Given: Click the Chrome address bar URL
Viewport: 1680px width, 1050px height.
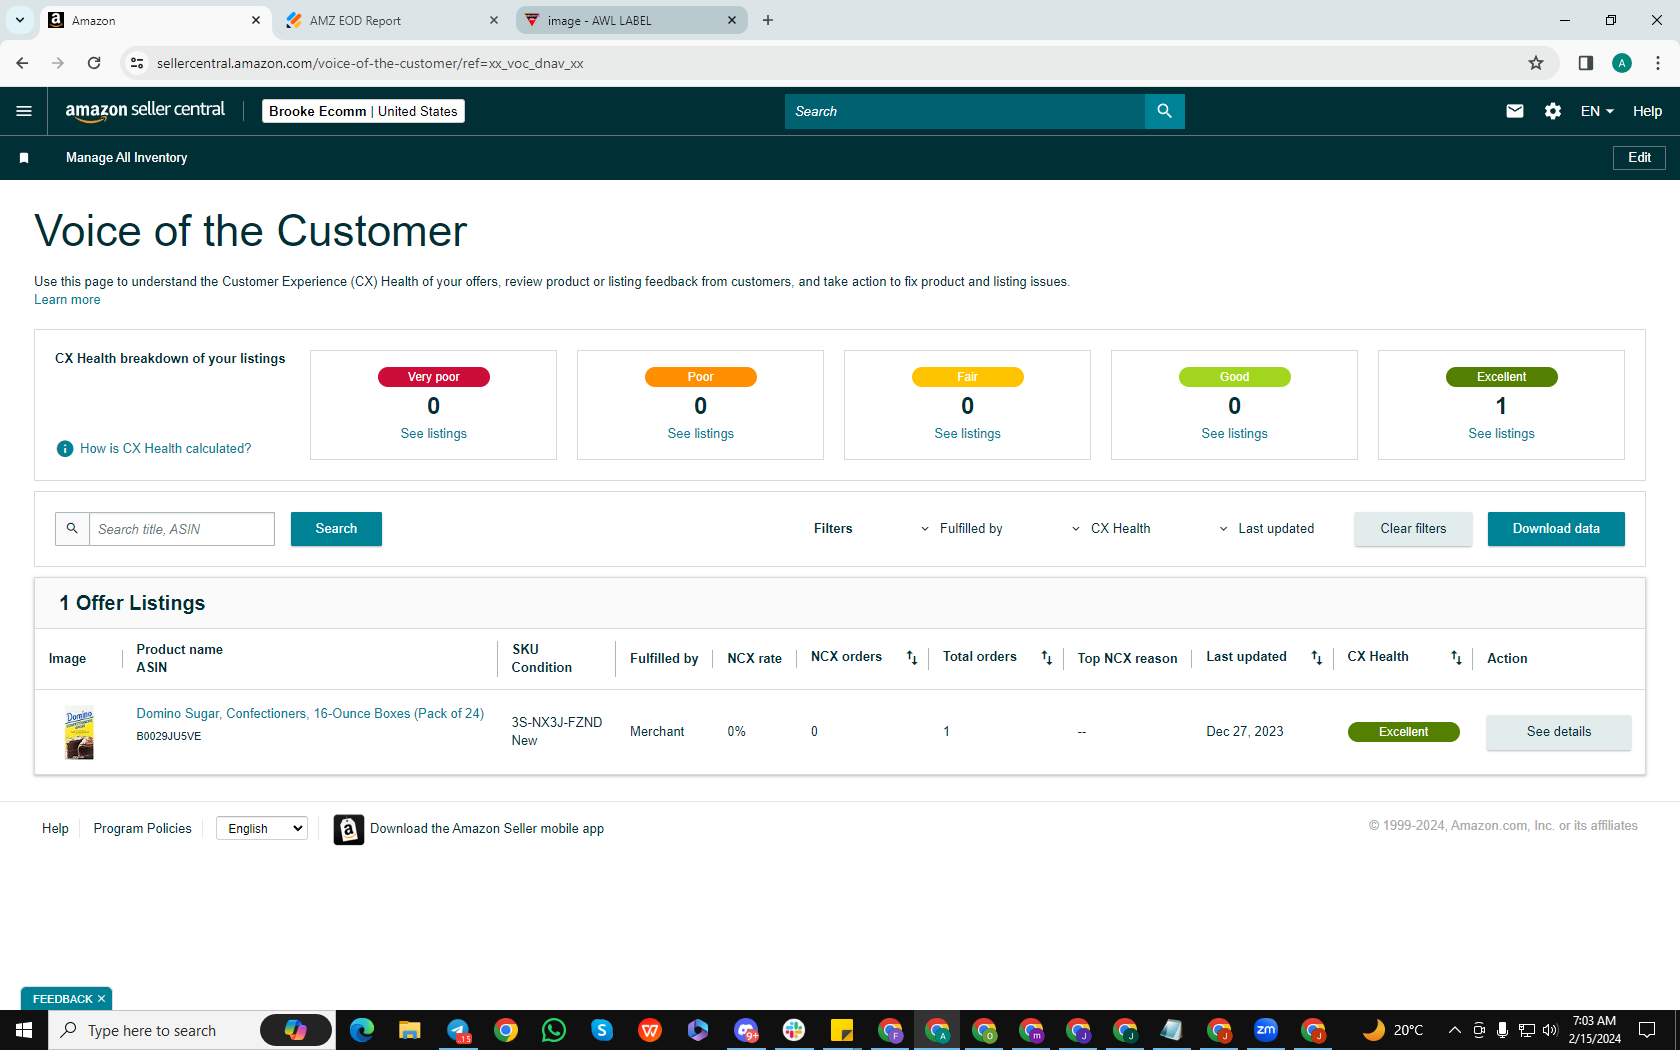Looking at the screenshot, I should tap(370, 63).
